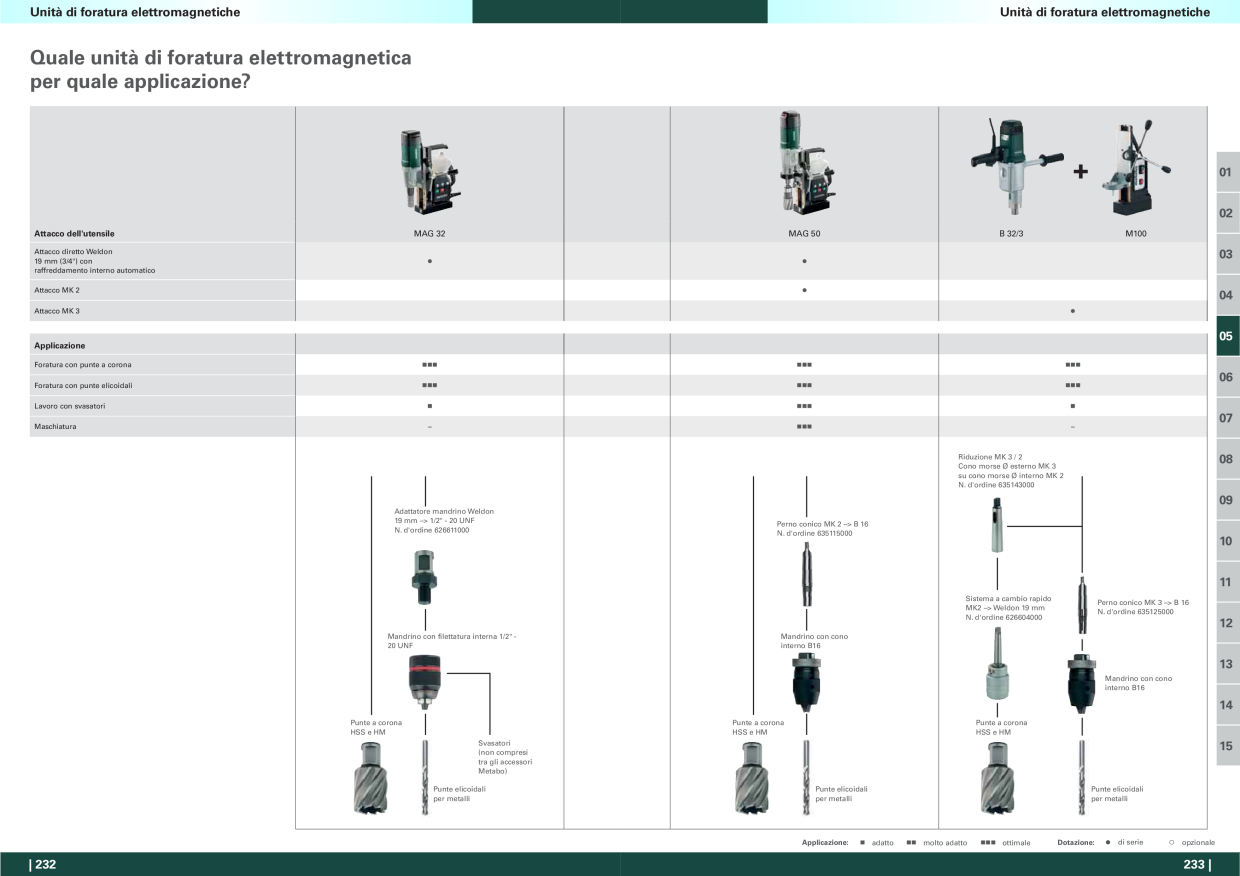Viewport: 1240px width, 876px height.
Task: Open chapter tab 15
Action: (1227, 746)
